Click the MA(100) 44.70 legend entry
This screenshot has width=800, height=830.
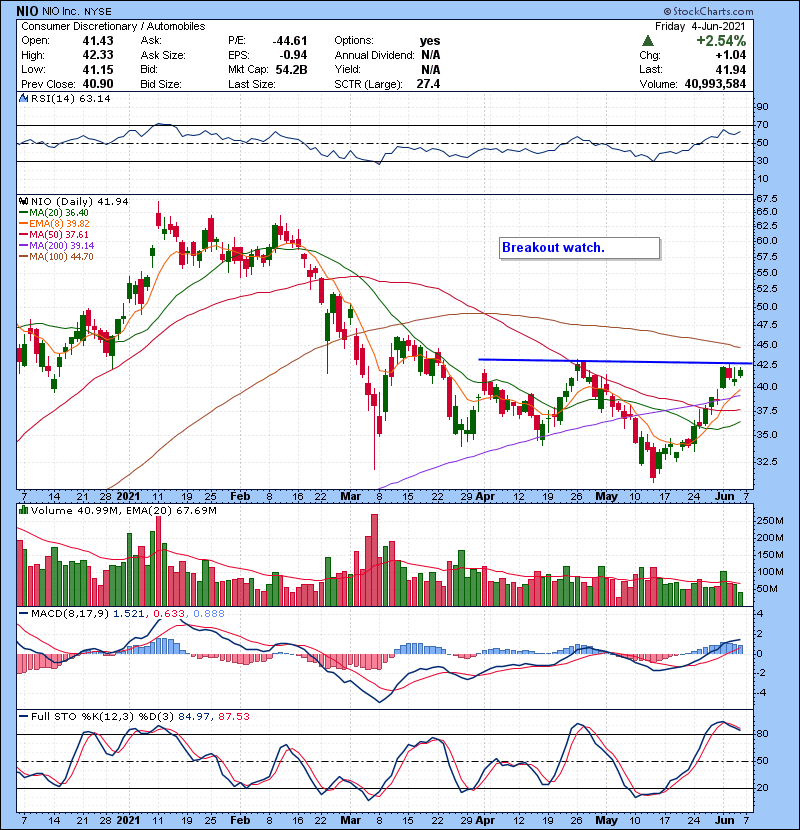tap(56, 257)
